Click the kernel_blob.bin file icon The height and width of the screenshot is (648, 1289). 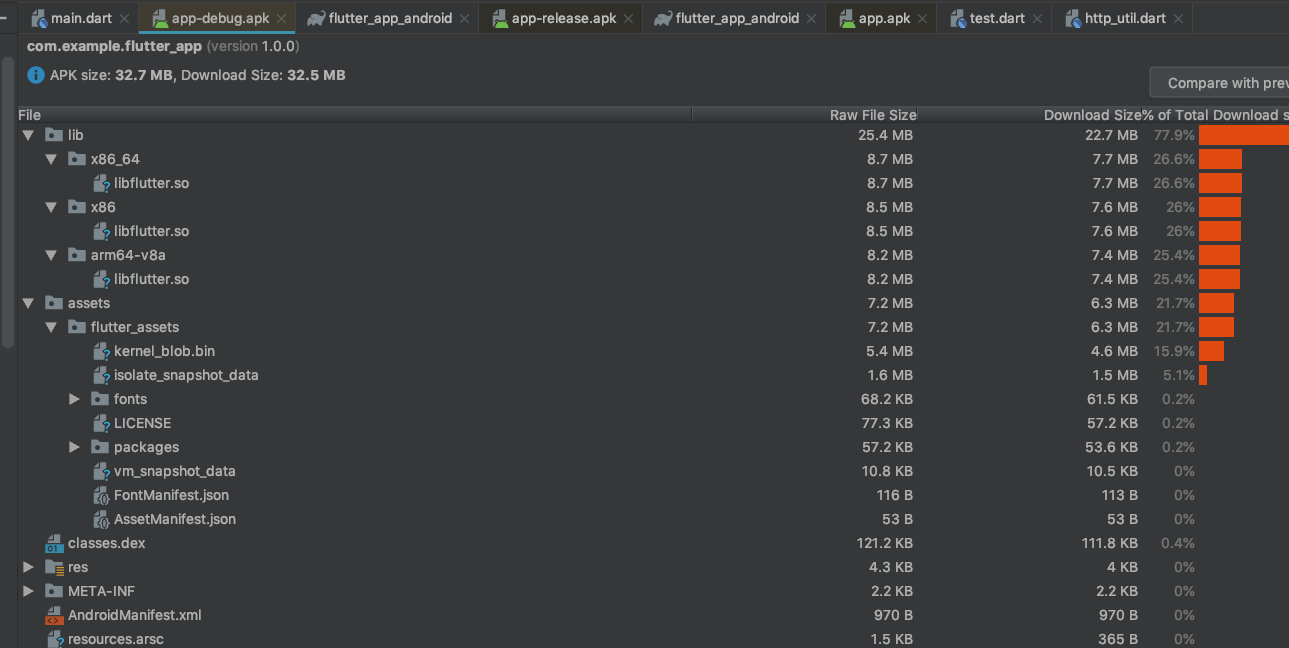coord(100,351)
